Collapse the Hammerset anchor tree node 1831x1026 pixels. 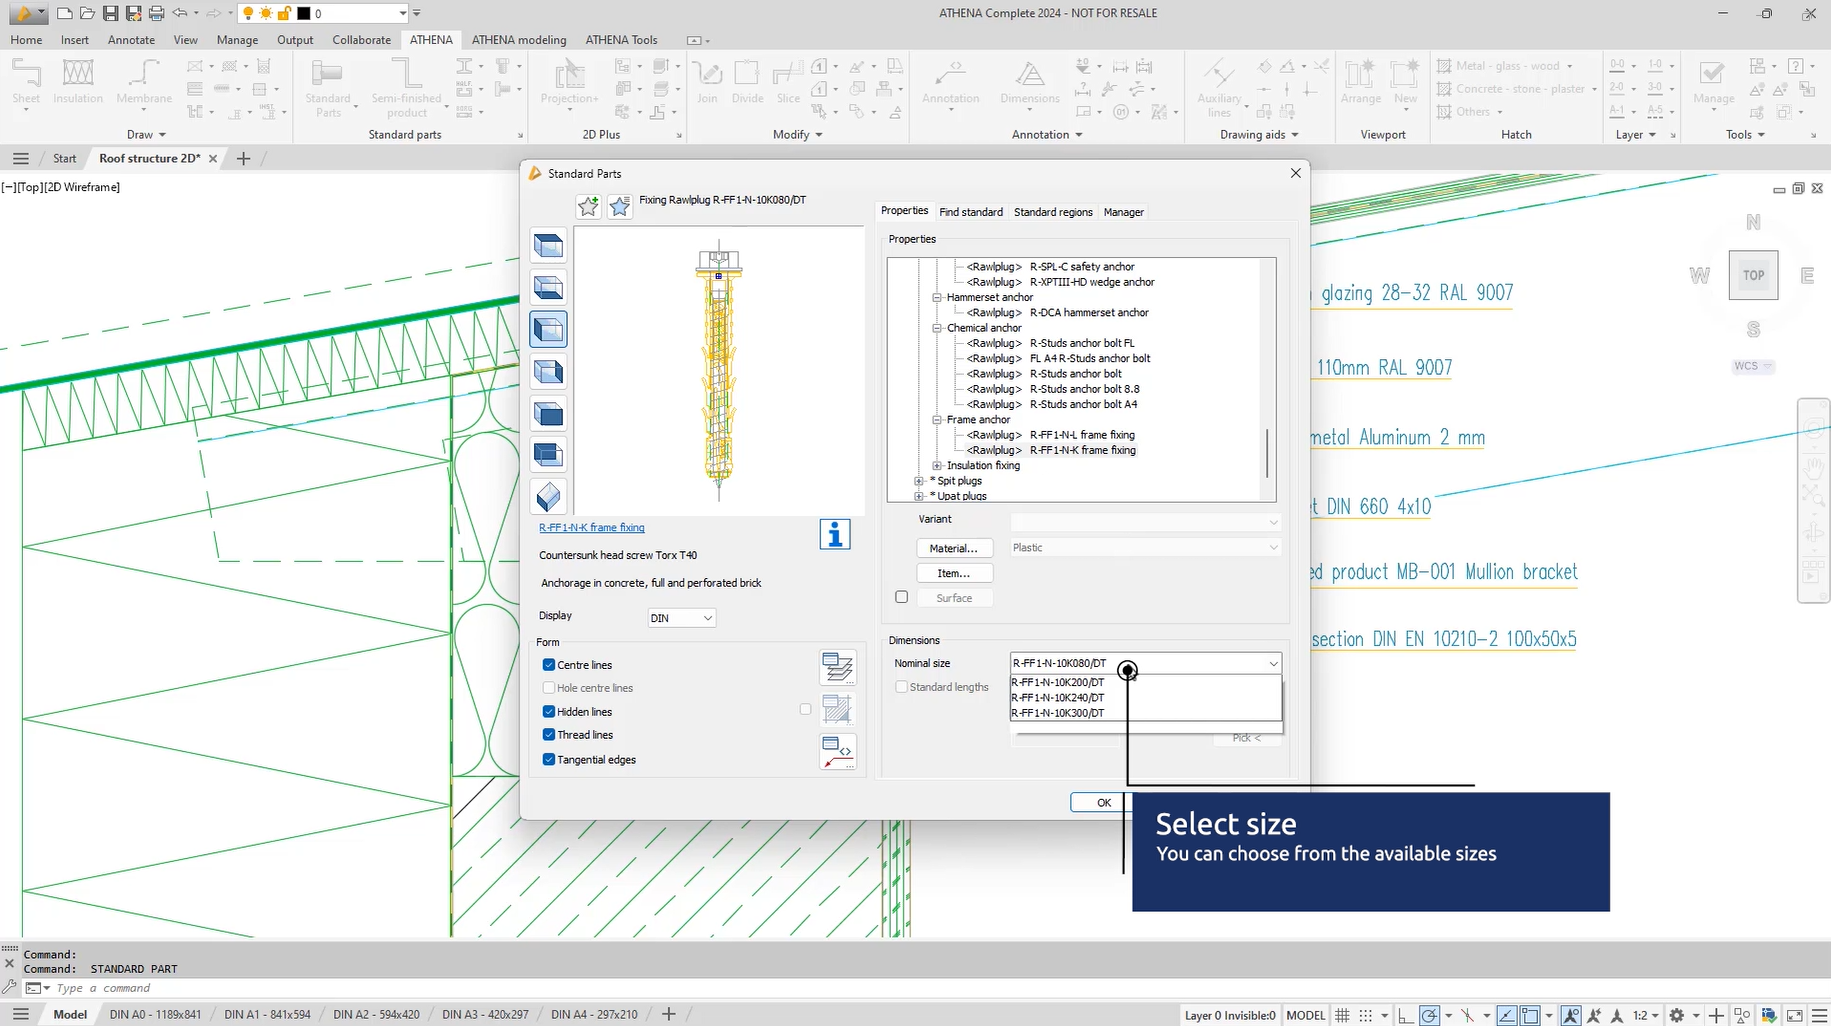coord(937,297)
